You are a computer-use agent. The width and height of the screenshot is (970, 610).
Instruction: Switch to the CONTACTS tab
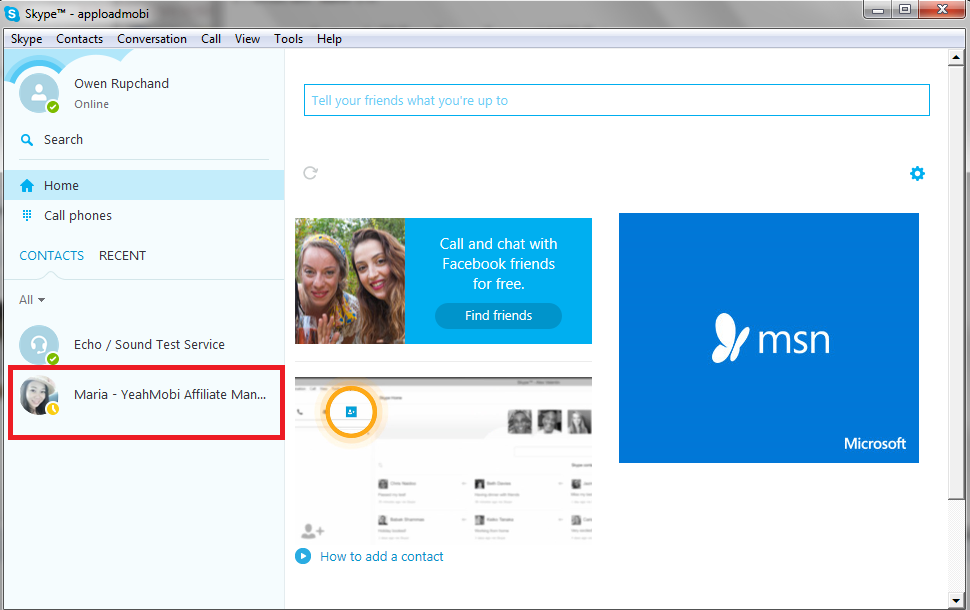pyautogui.click(x=51, y=256)
